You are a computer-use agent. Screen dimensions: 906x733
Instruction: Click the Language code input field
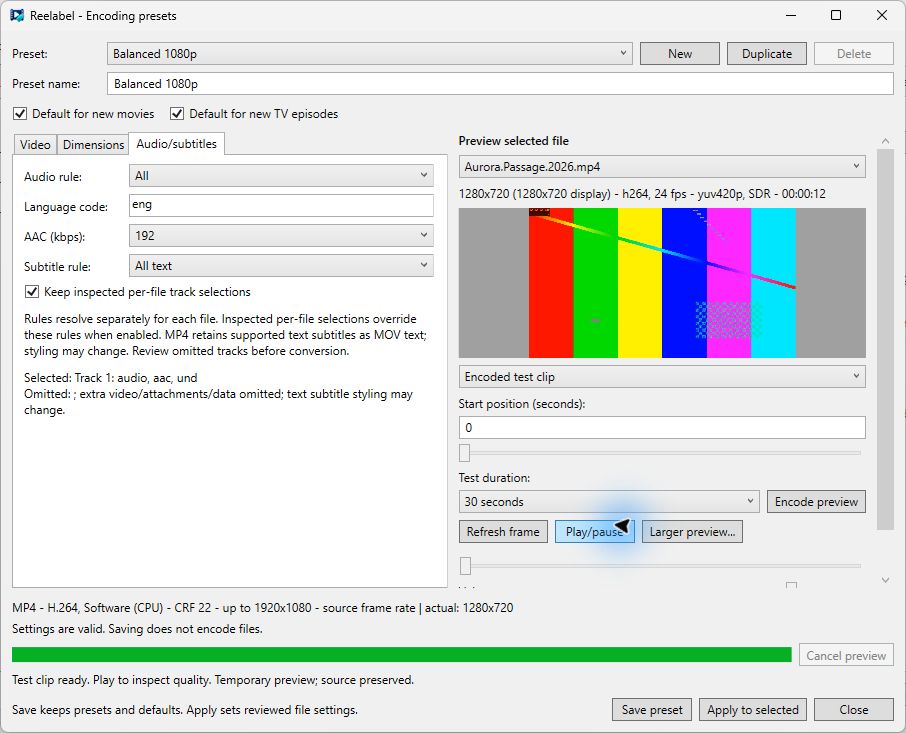281,205
